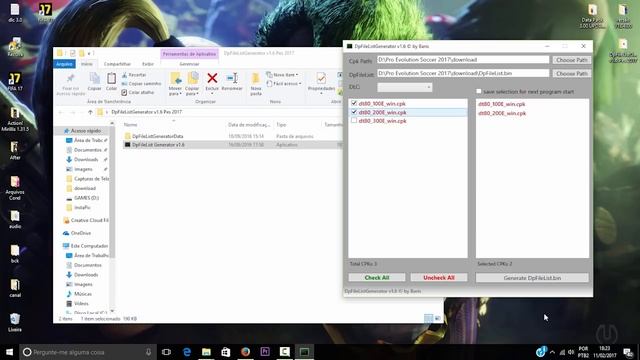Open the Arquivos Corel desktop folder

[15, 188]
